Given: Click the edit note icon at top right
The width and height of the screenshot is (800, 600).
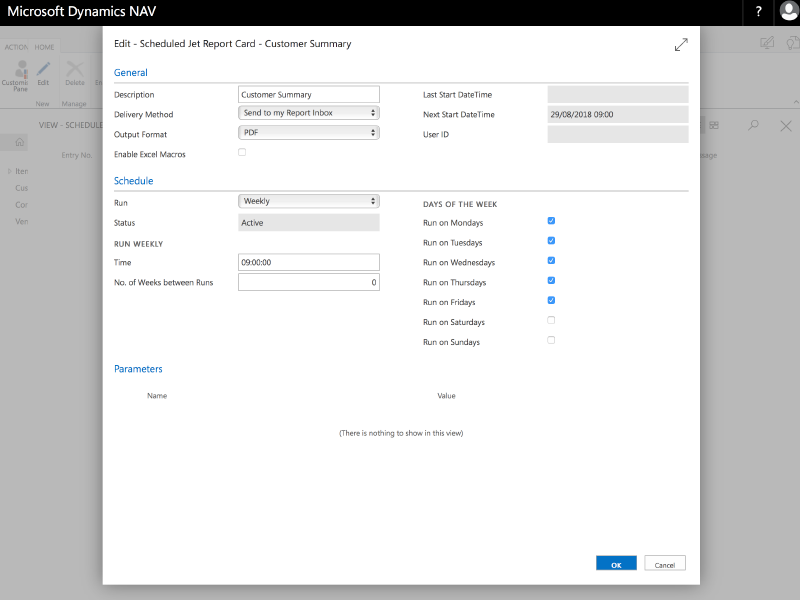Looking at the screenshot, I should (x=766, y=43).
